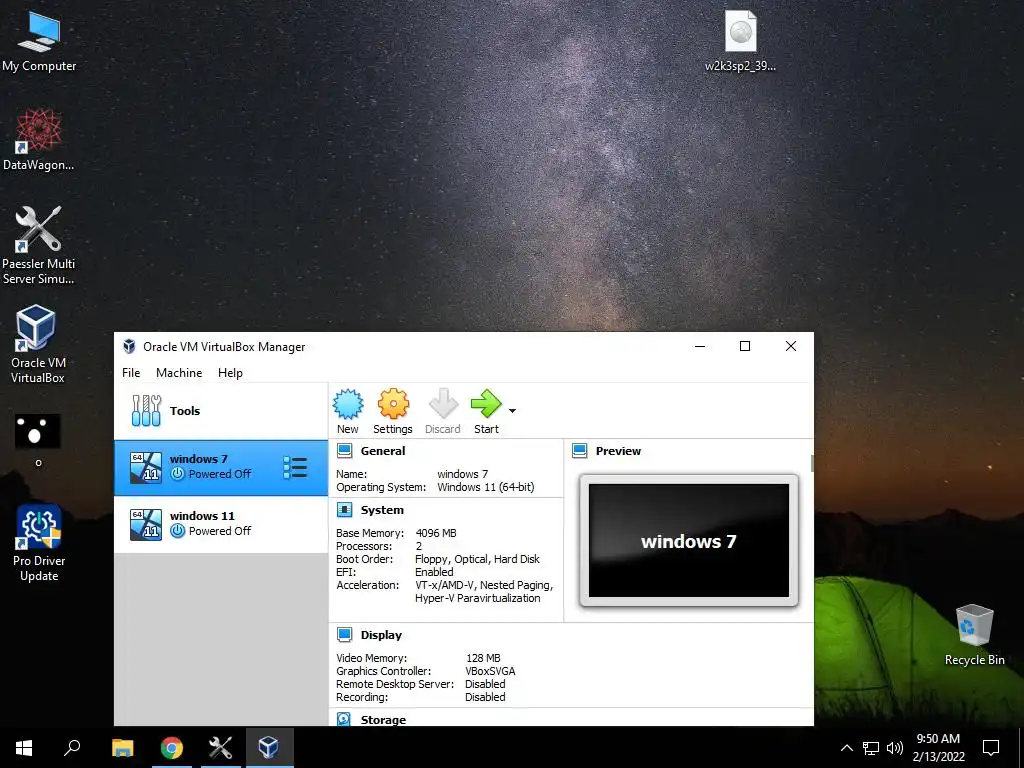Click the 4096 MB base memory value
This screenshot has width=1024, height=768.
[x=436, y=534]
